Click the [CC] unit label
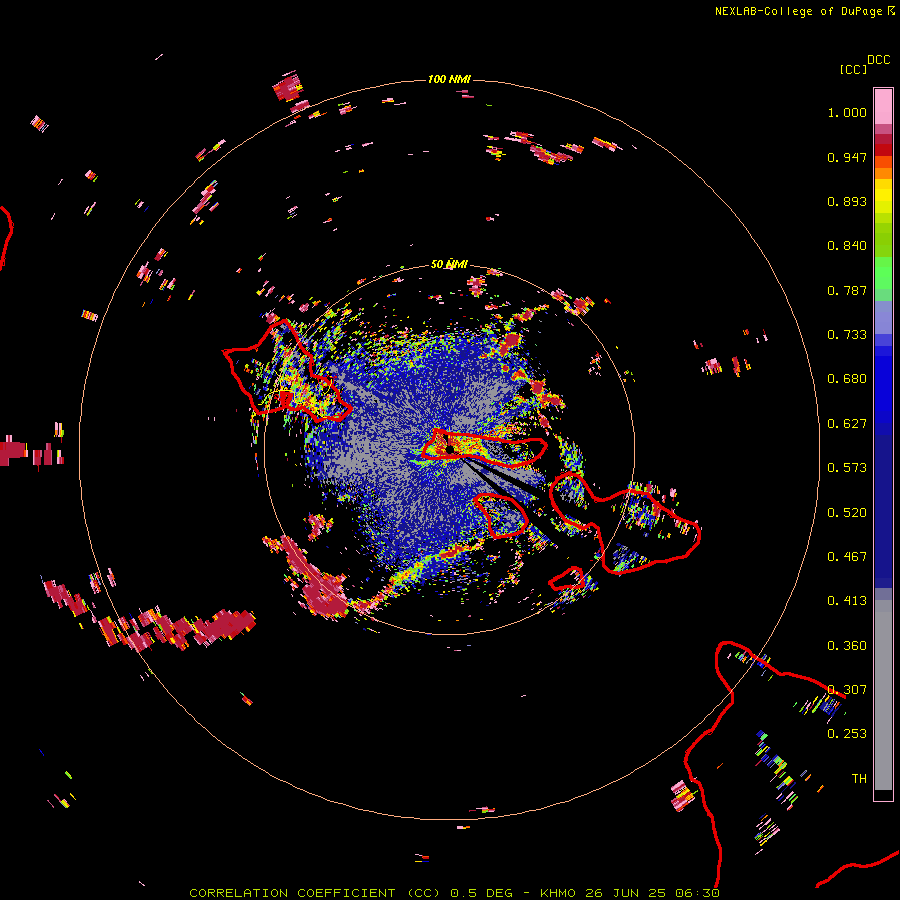 pyautogui.click(x=853, y=69)
